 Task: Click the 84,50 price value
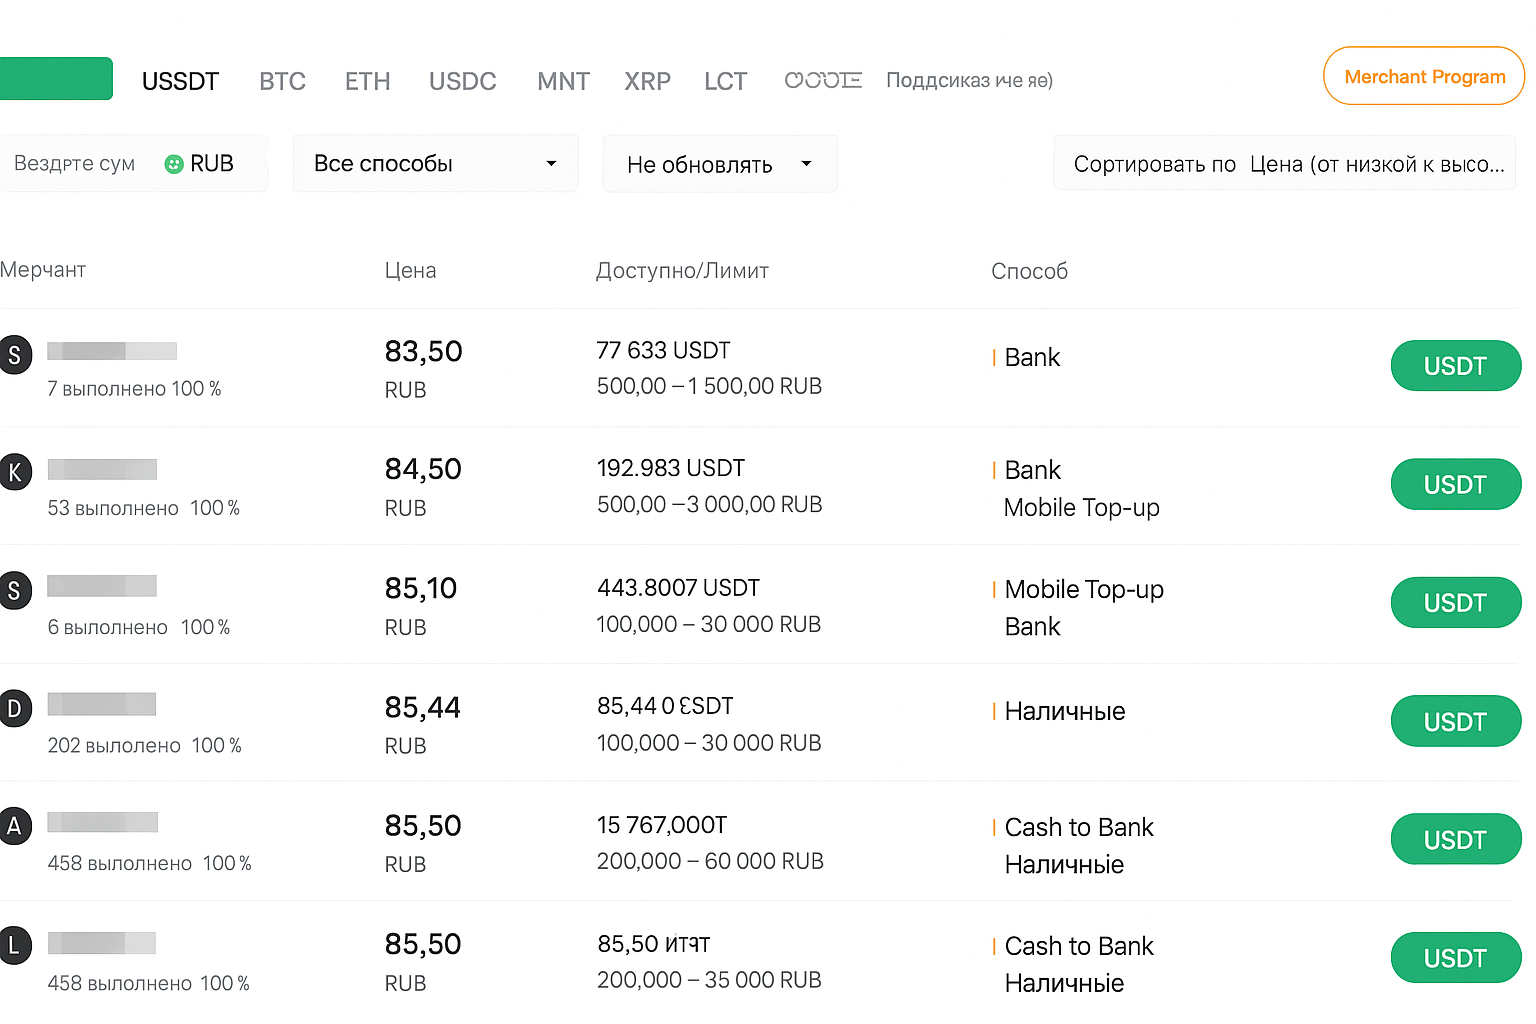point(423,469)
